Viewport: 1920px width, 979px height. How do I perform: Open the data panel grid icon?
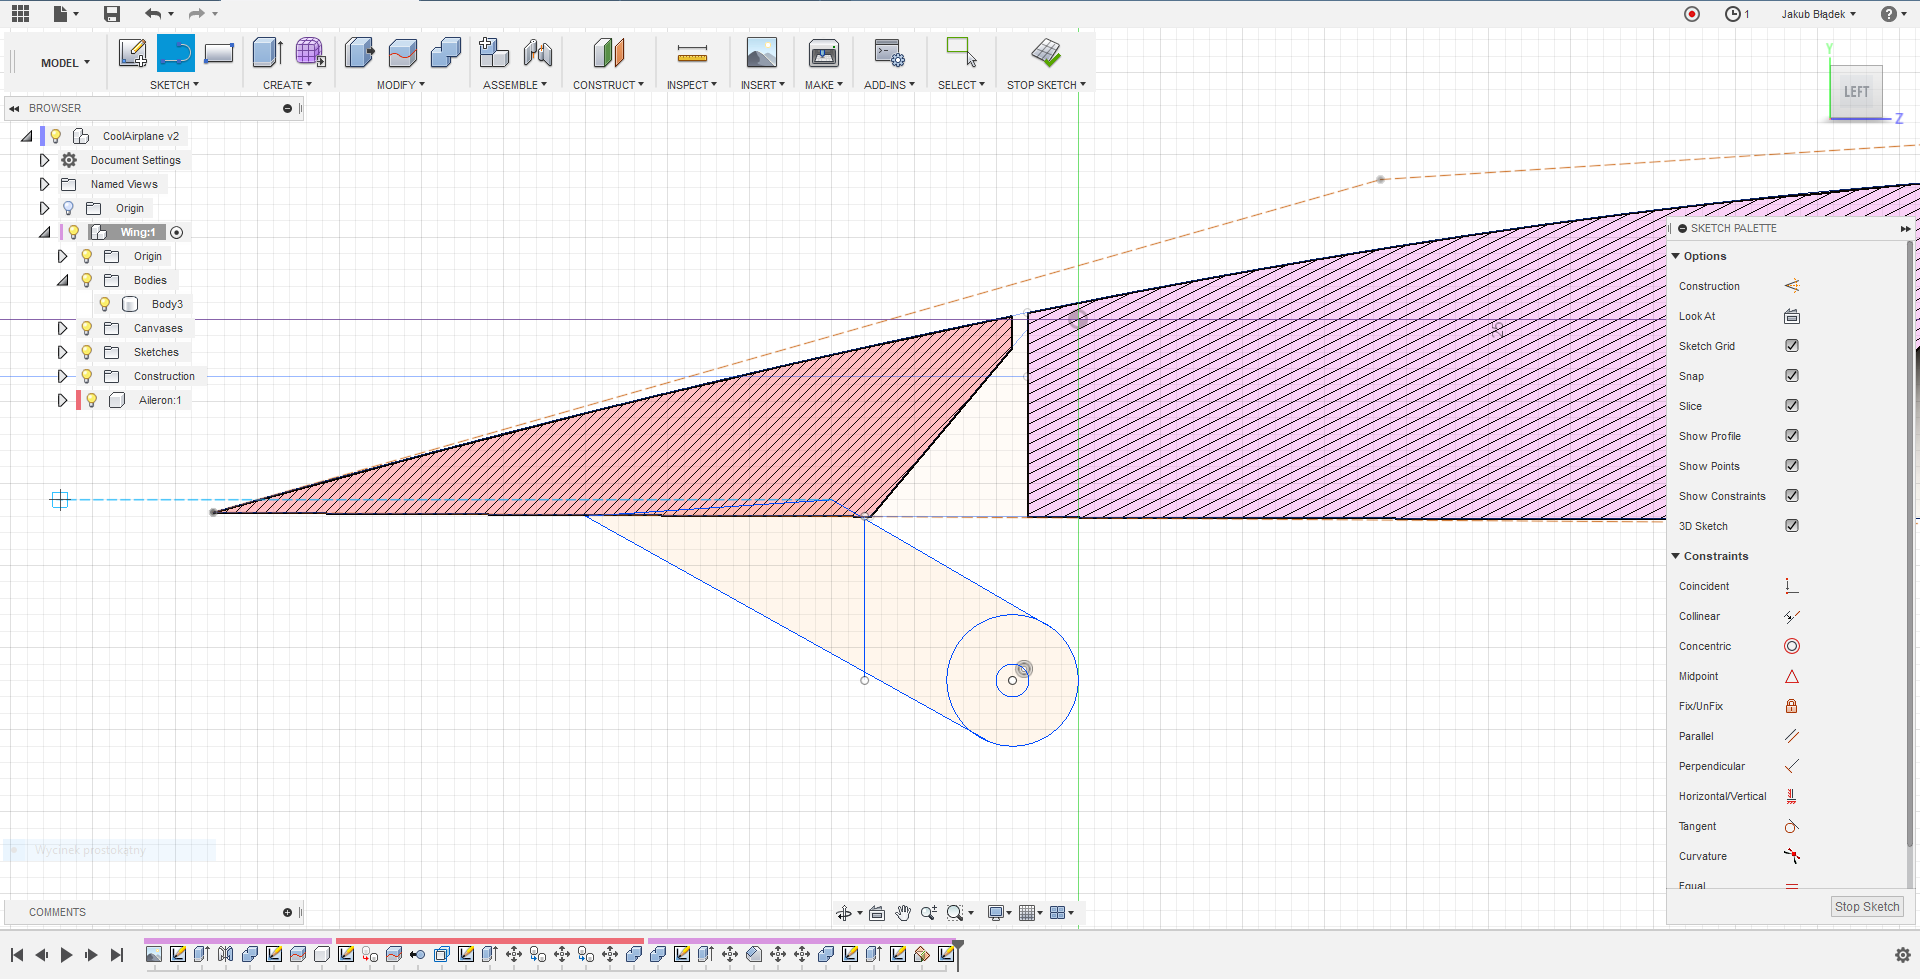tap(20, 13)
